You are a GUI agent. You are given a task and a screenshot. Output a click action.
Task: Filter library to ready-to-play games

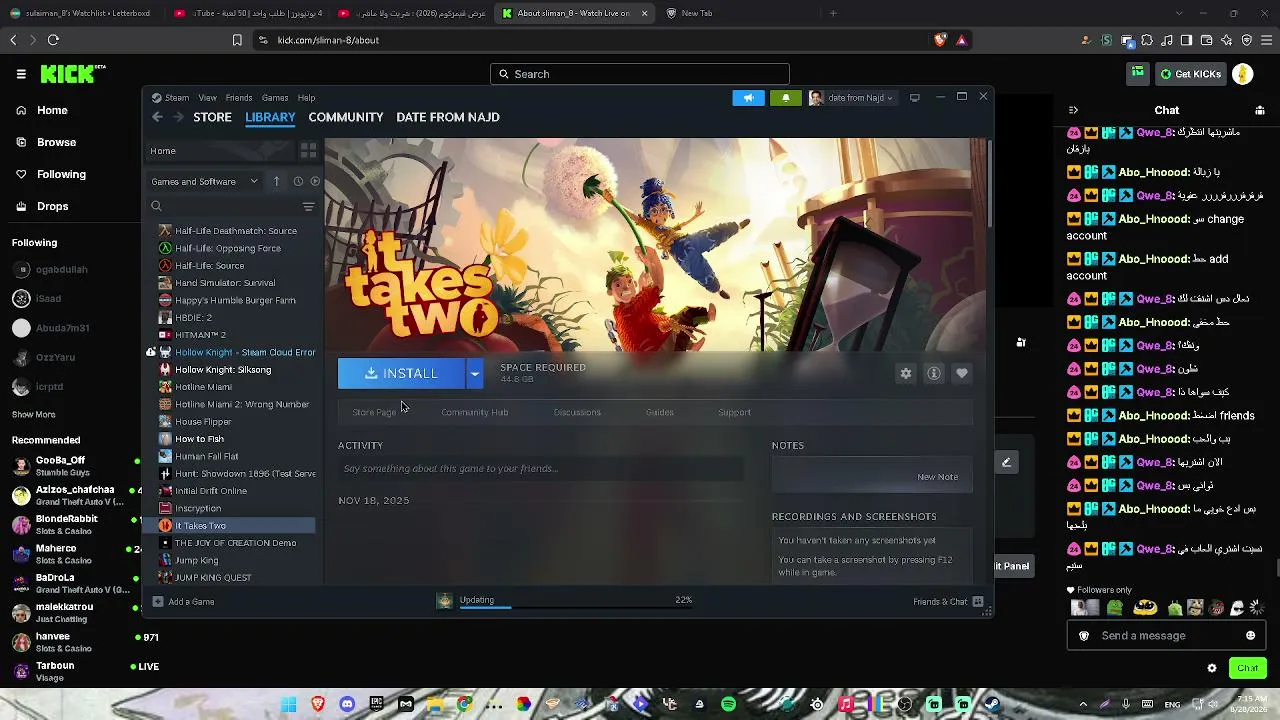click(315, 181)
